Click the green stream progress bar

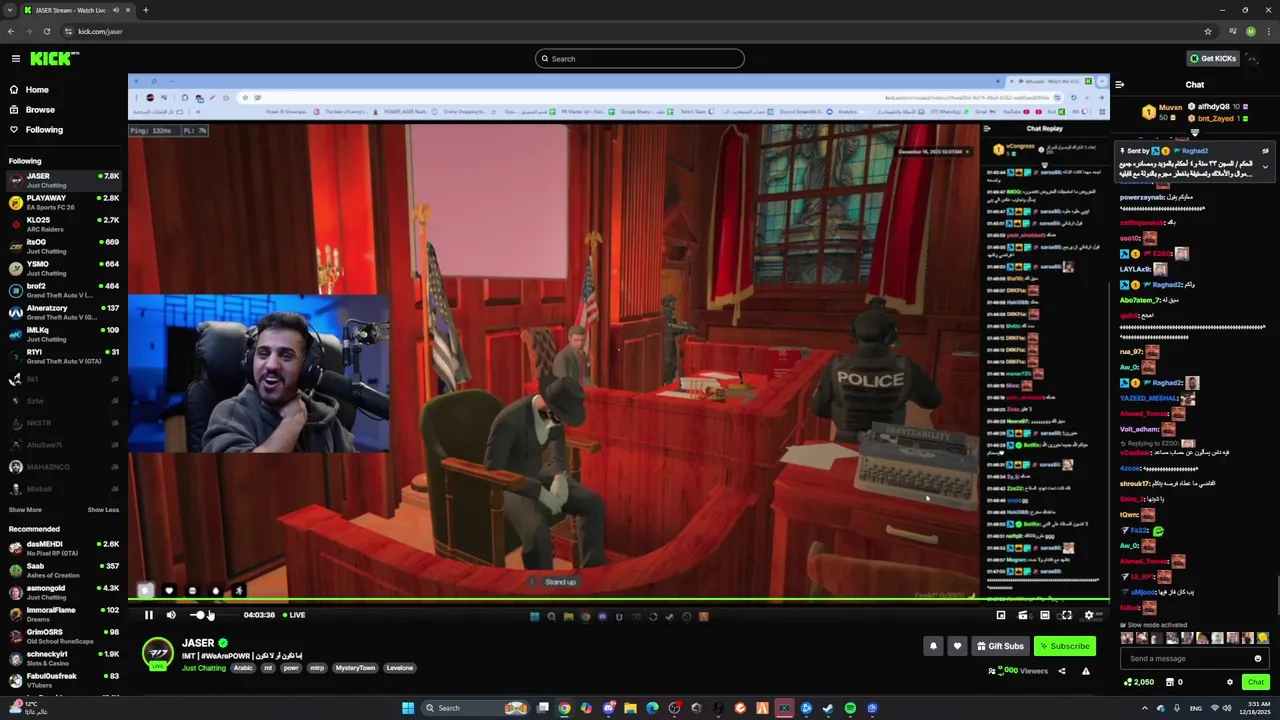(618, 600)
